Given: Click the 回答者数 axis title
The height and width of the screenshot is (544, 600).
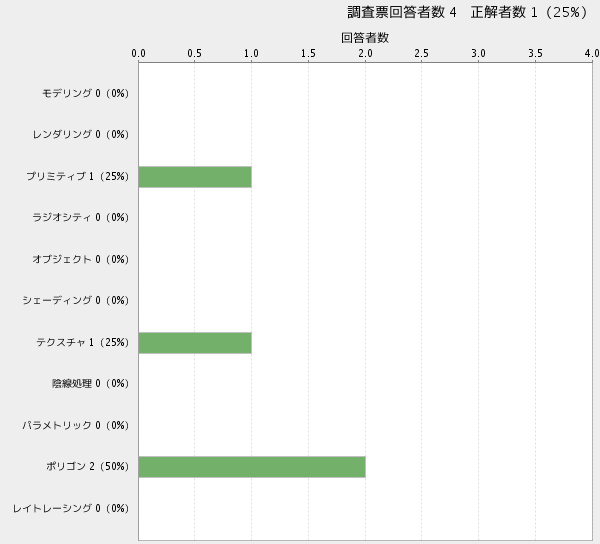Looking at the screenshot, I should pos(365,37).
